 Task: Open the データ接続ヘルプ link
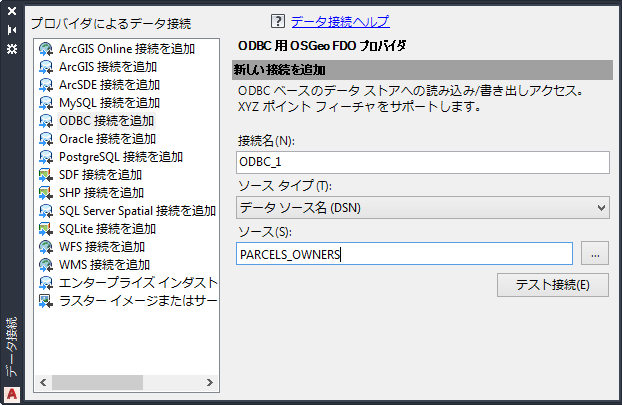340,21
